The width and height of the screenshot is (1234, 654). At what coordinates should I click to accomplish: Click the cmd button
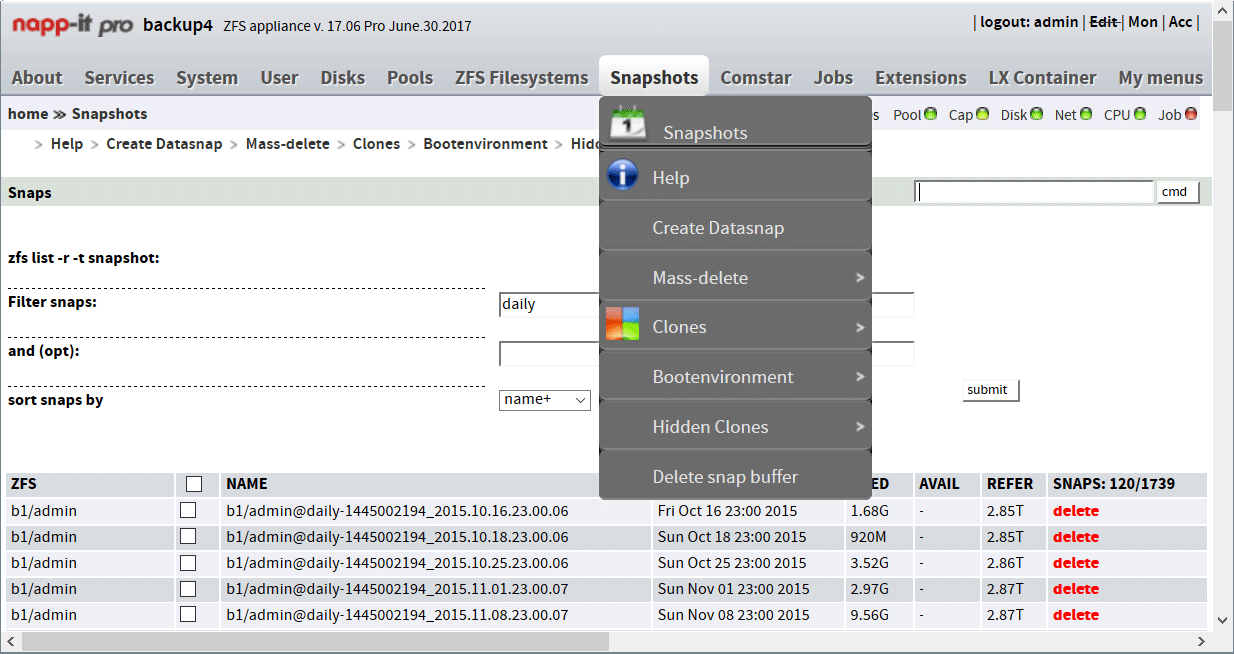click(x=1178, y=192)
